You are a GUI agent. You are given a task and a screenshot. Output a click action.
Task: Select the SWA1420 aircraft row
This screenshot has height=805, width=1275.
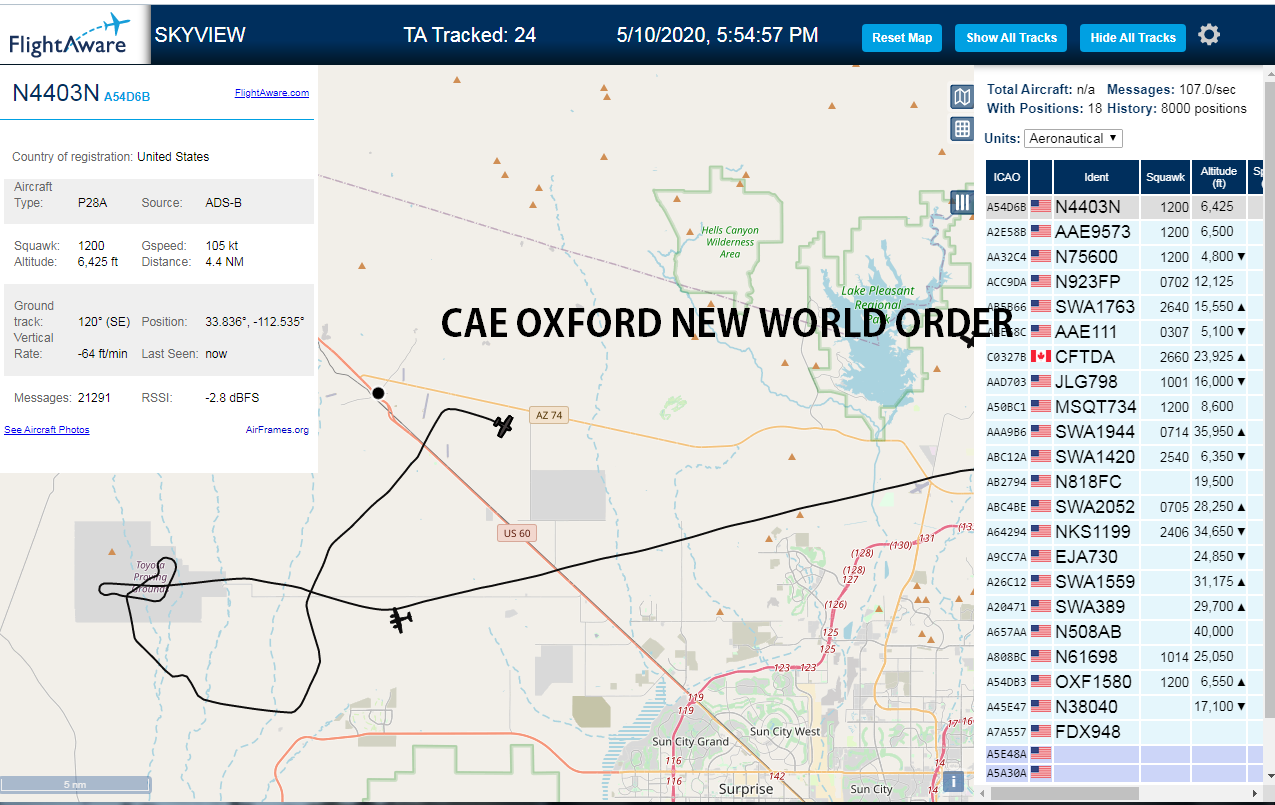(1123, 457)
